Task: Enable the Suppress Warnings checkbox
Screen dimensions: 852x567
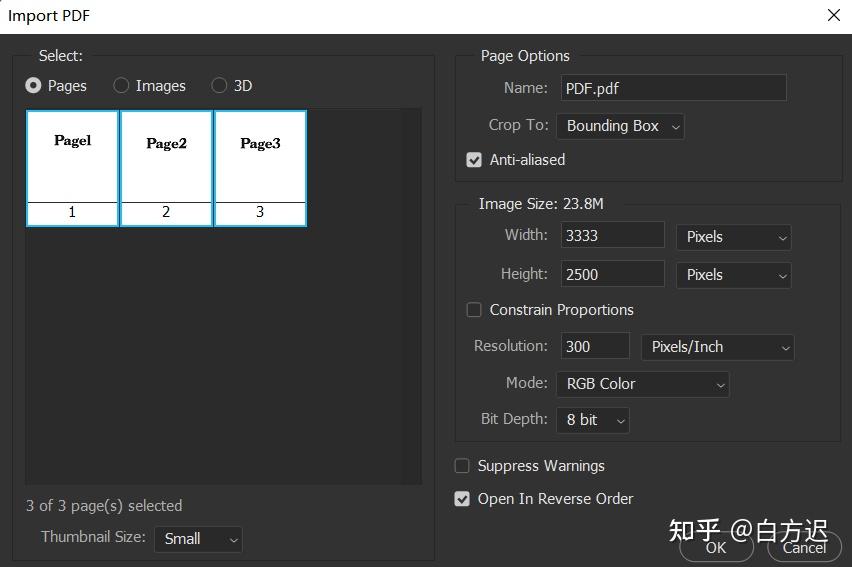Action: pyautogui.click(x=462, y=466)
